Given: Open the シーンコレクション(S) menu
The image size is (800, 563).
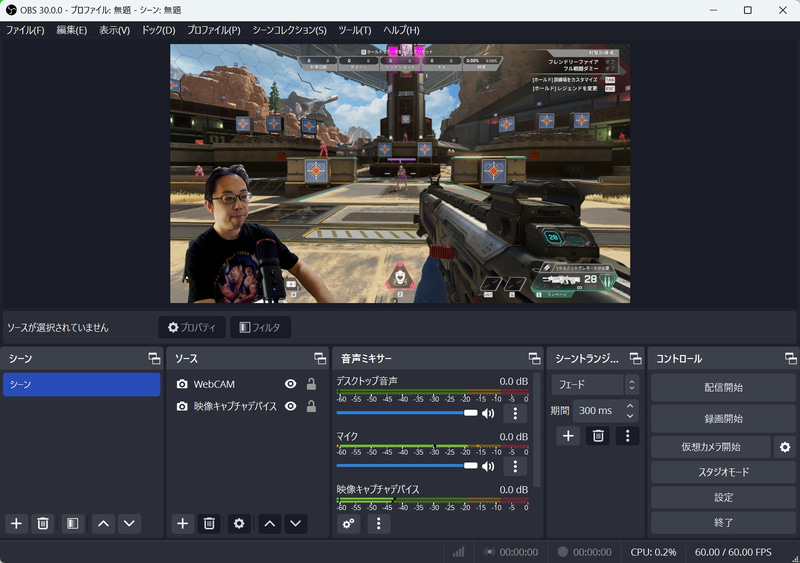Looking at the screenshot, I should click(289, 30).
